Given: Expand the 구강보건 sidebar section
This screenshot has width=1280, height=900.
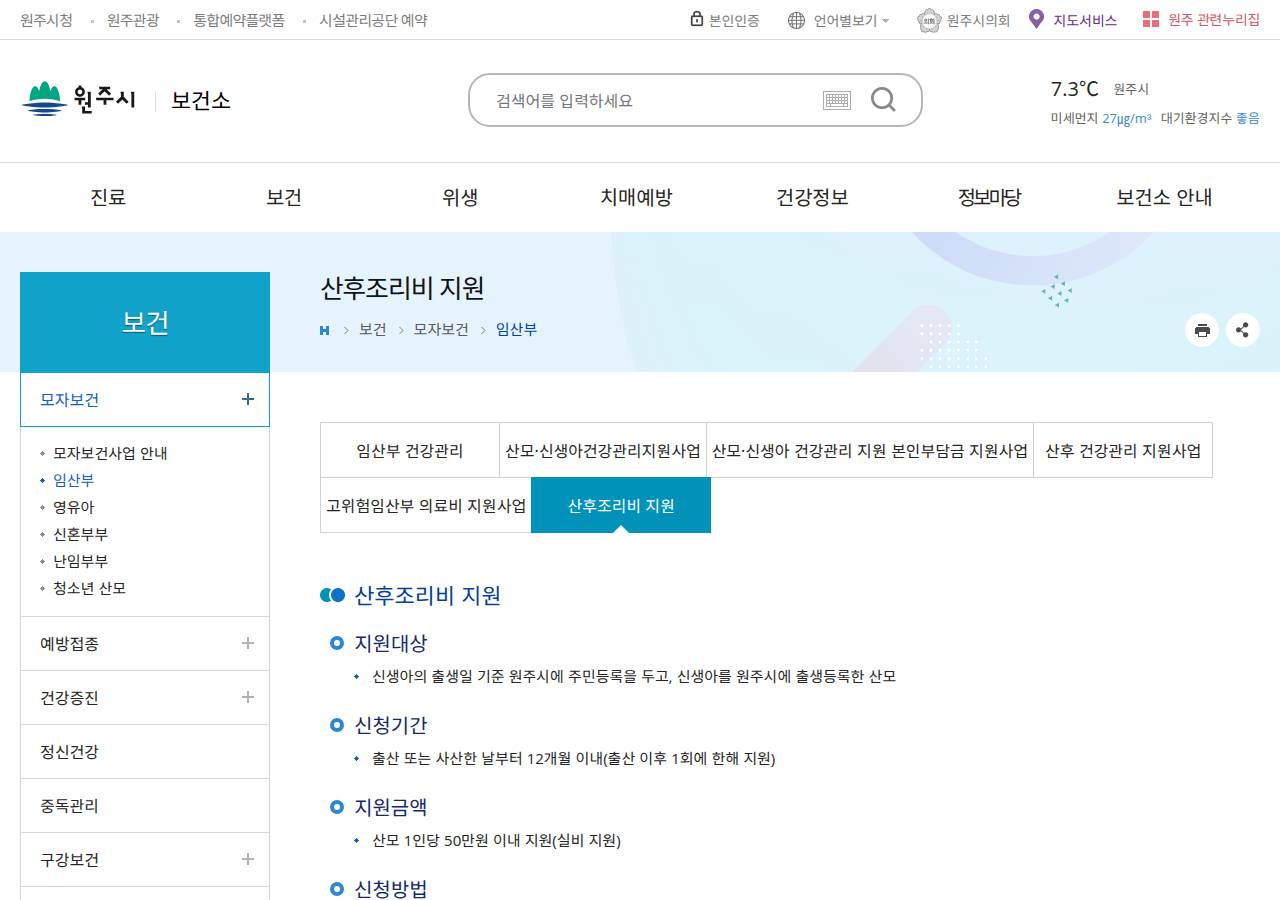Looking at the screenshot, I should (248, 859).
